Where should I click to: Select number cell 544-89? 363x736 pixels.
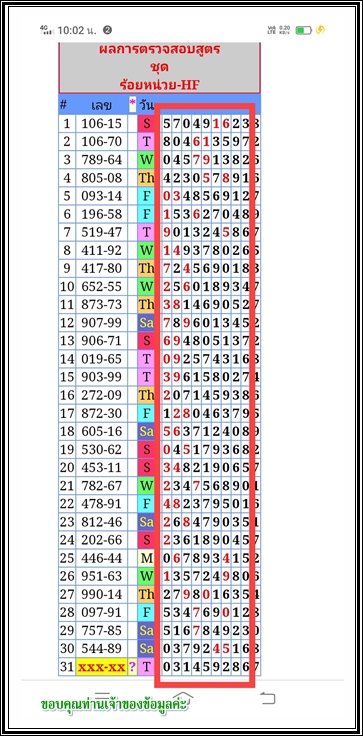click(x=101, y=648)
